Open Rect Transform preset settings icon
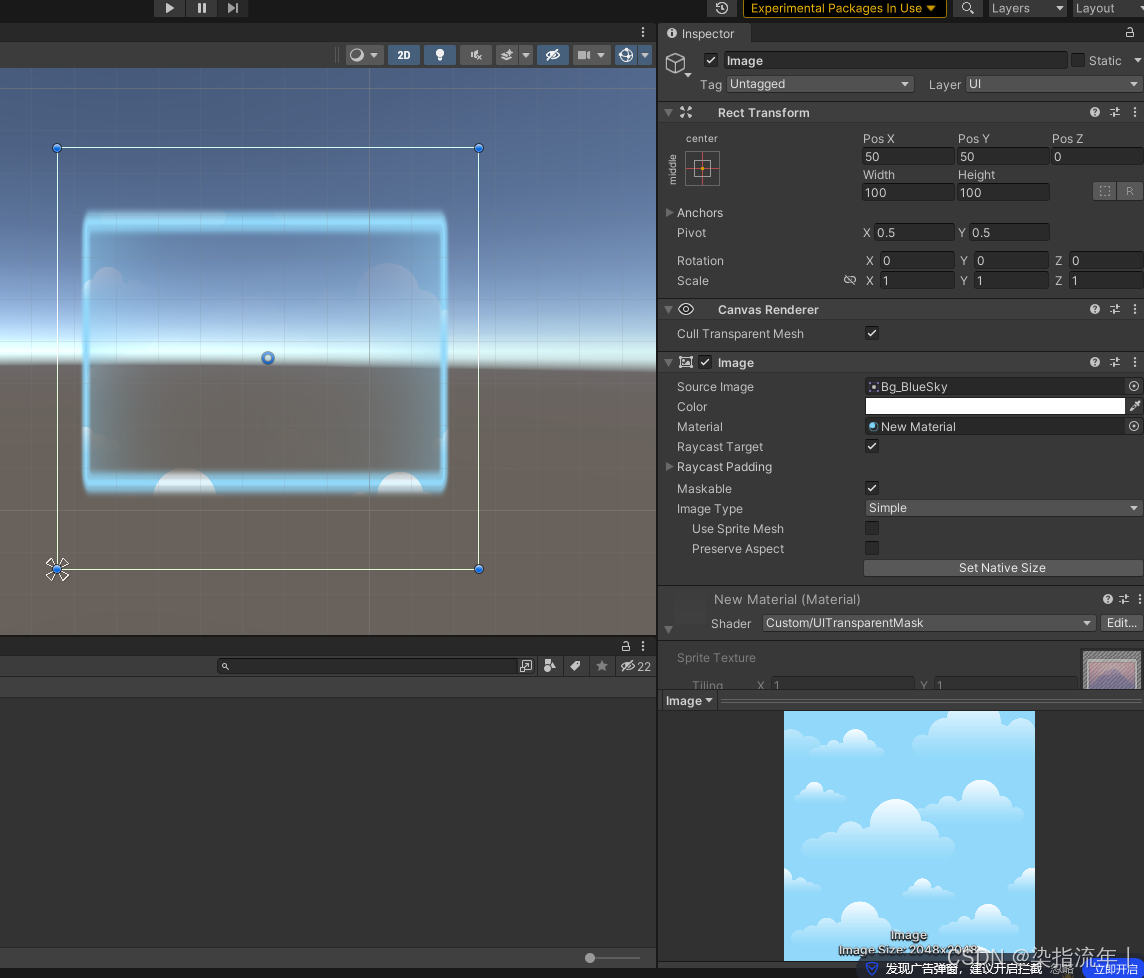1144x978 pixels. point(1115,112)
